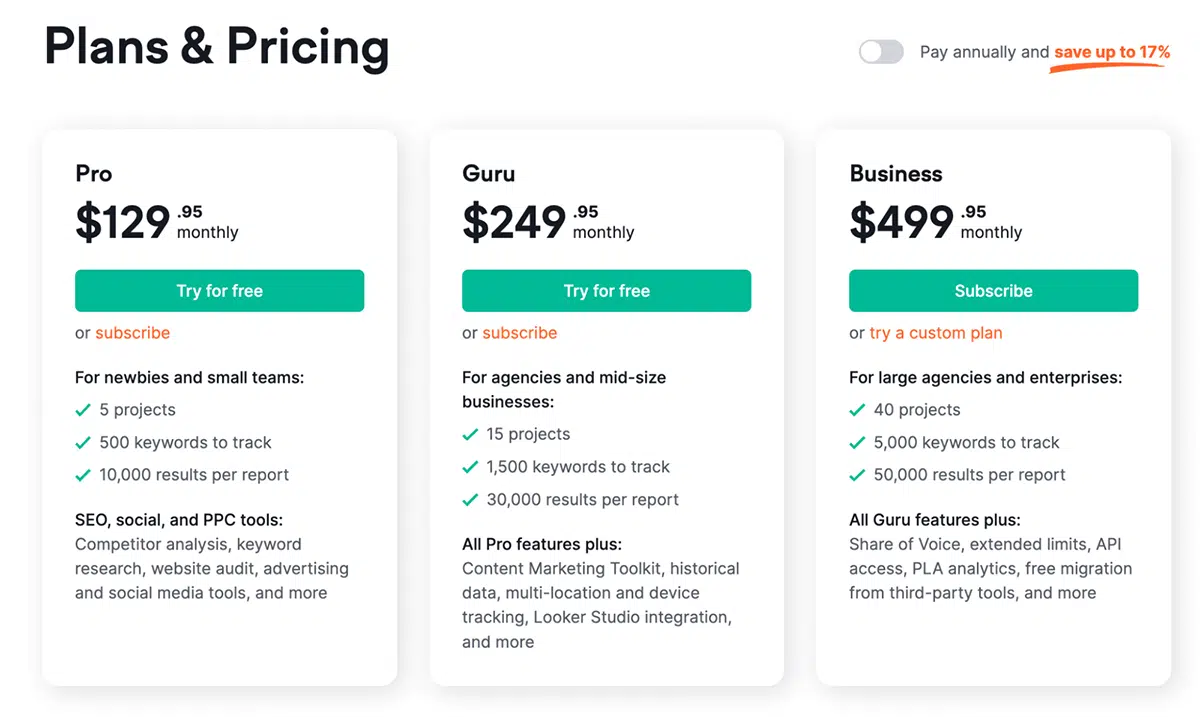The width and height of the screenshot is (1200, 717).
Task: Click checkmark beside 50,000 results per report
Action: click(x=857, y=475)
